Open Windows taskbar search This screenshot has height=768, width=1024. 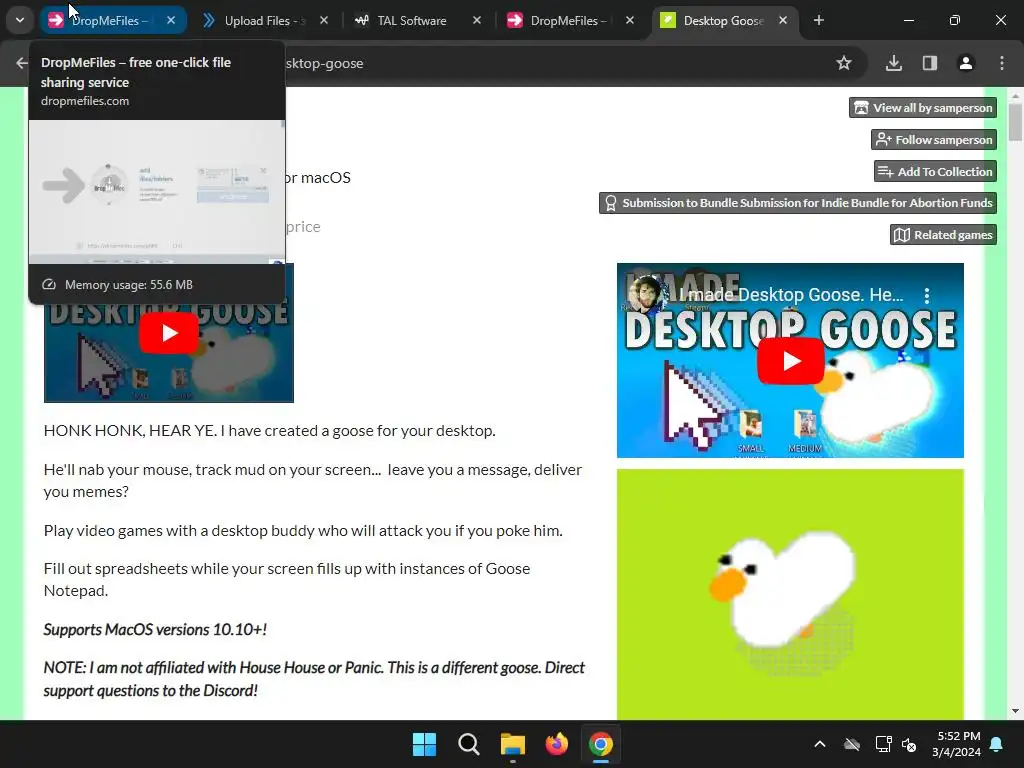[468, 744]
